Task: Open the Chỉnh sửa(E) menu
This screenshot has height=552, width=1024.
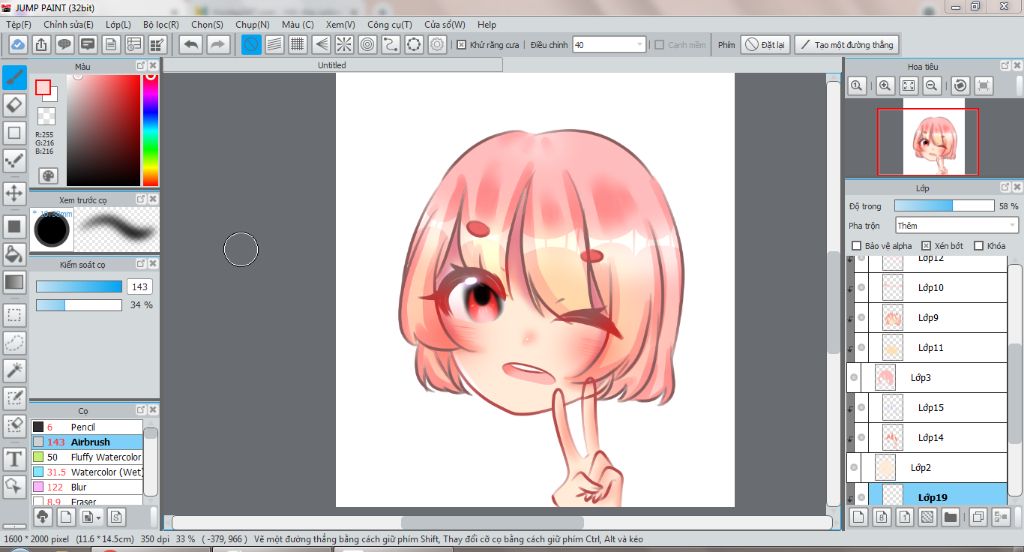Action: 68,24
